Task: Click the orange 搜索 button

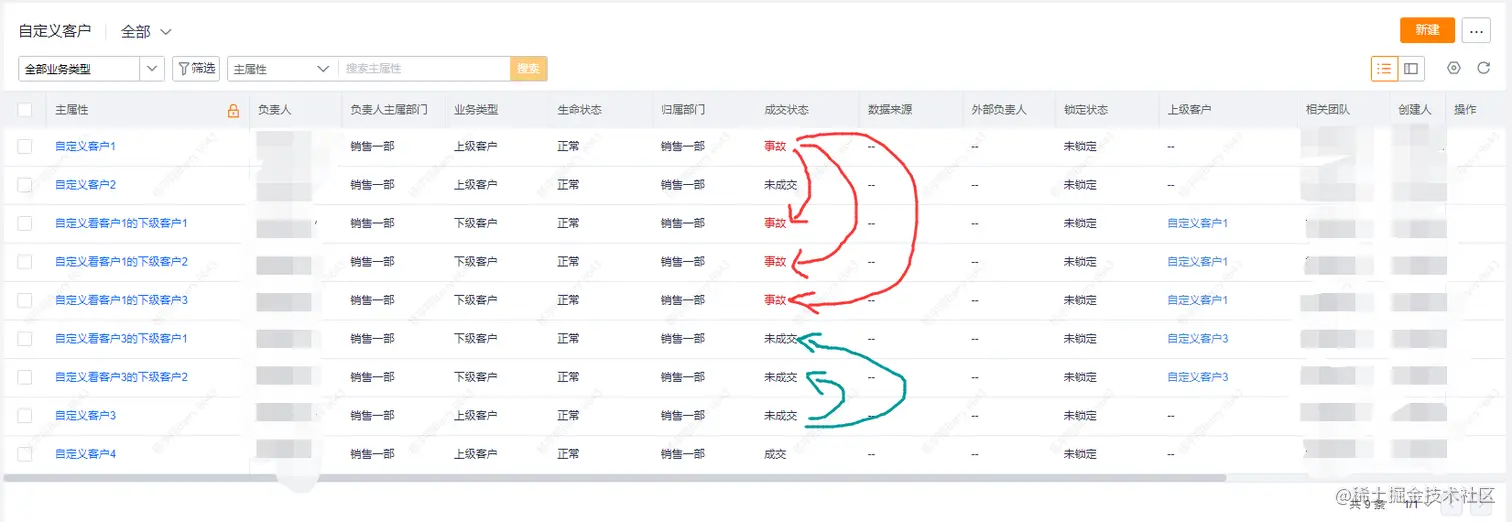Action: [529, 68]
